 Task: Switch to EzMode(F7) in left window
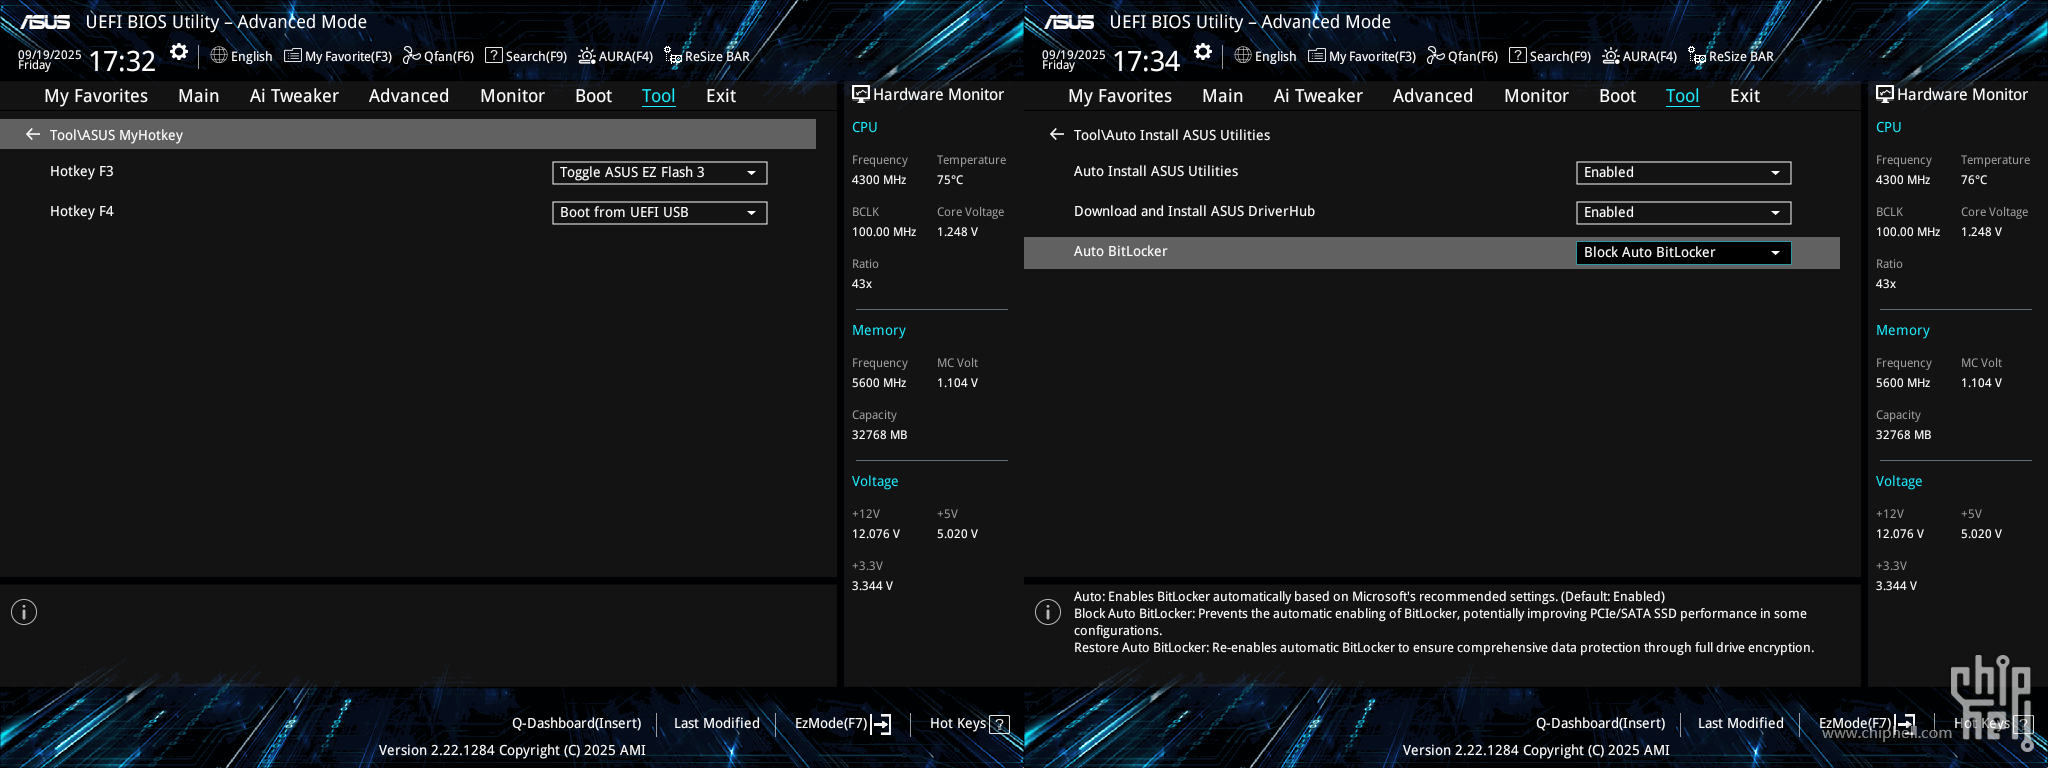843,723
